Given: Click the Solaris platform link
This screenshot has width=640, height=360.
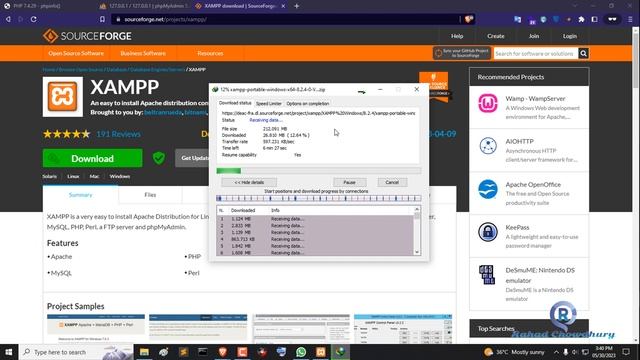Looking at the screenshot, I should coord(50,176).
